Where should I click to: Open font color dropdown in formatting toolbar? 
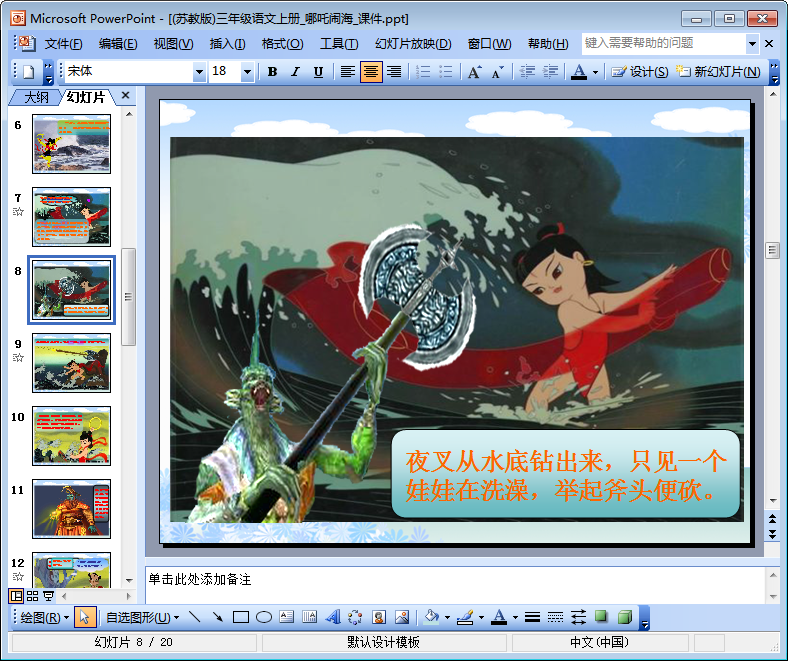tap(596, 72)
